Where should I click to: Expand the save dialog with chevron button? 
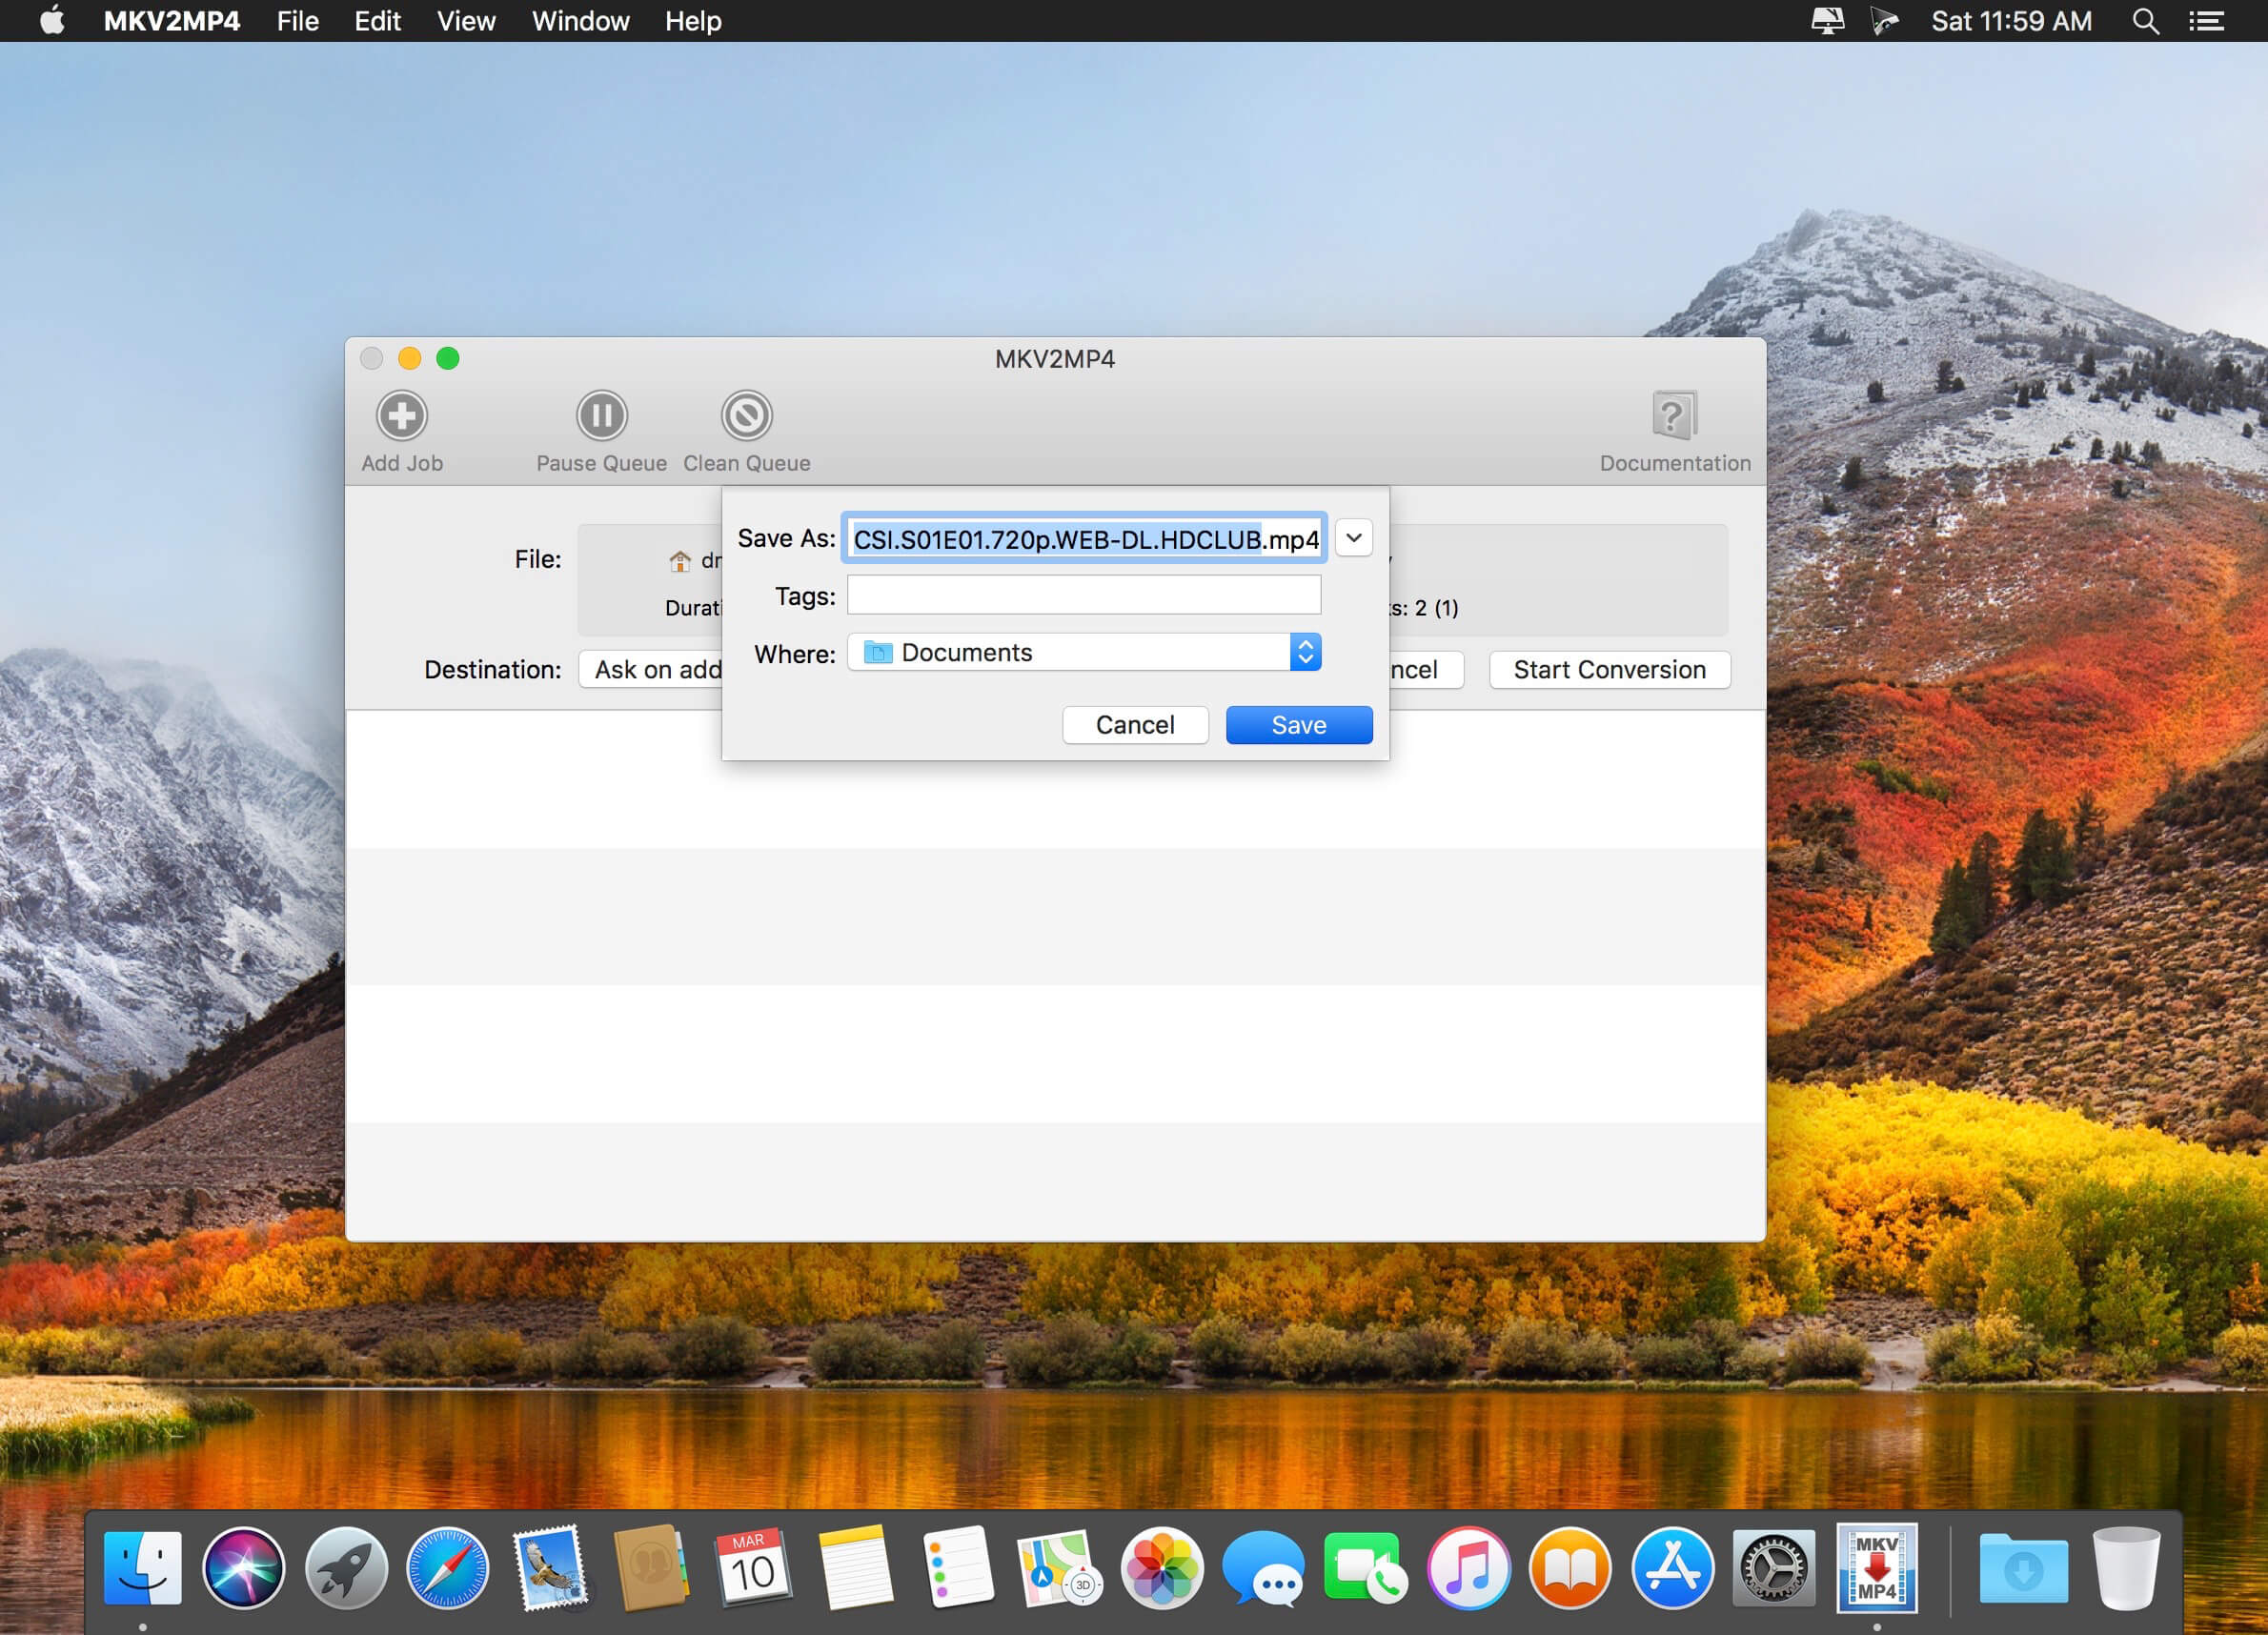pos(1353,538)
